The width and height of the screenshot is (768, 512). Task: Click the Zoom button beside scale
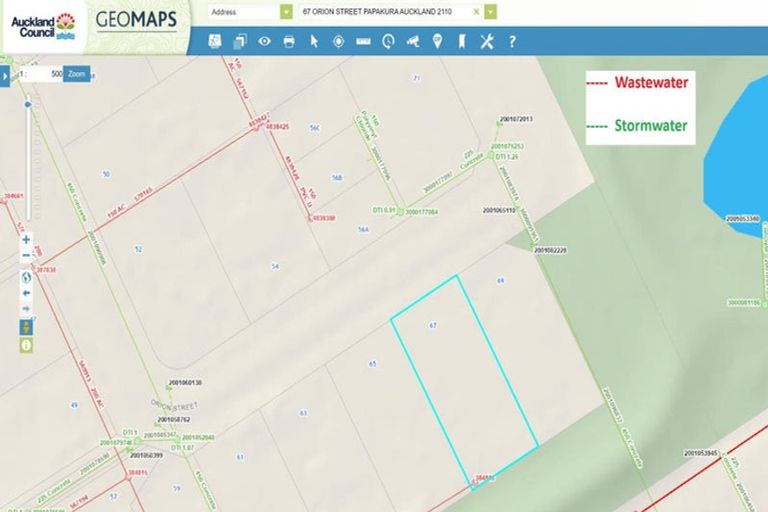point(77,74)
